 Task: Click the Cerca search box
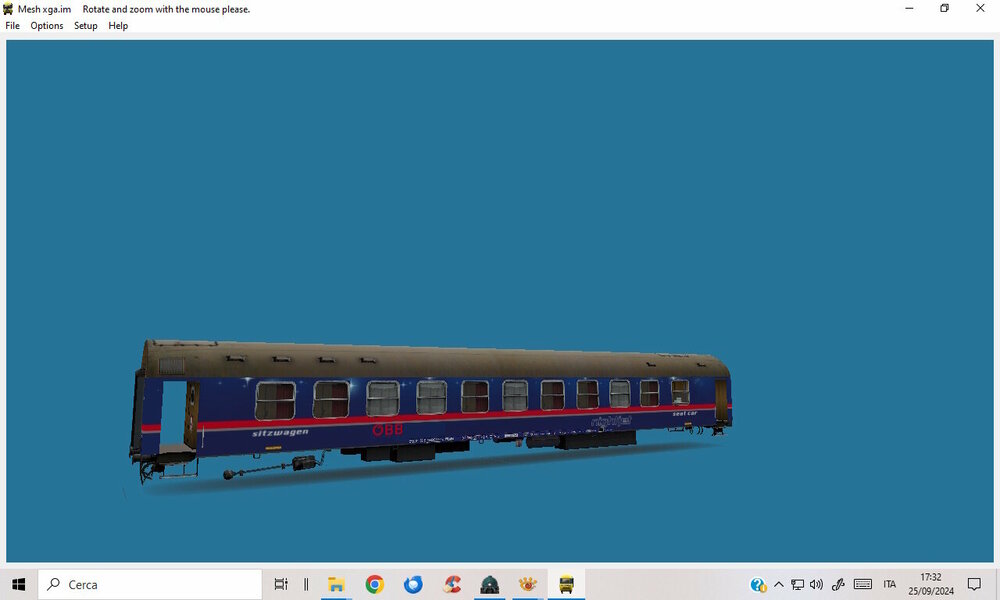pos(150,584)
